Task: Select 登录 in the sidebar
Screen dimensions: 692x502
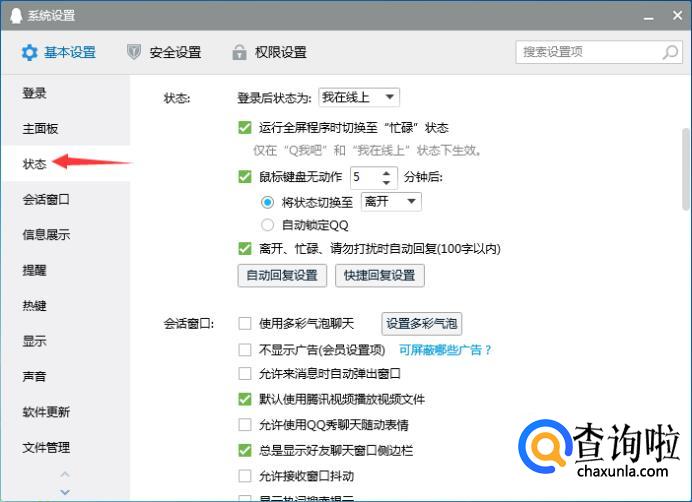Action: 65,93
